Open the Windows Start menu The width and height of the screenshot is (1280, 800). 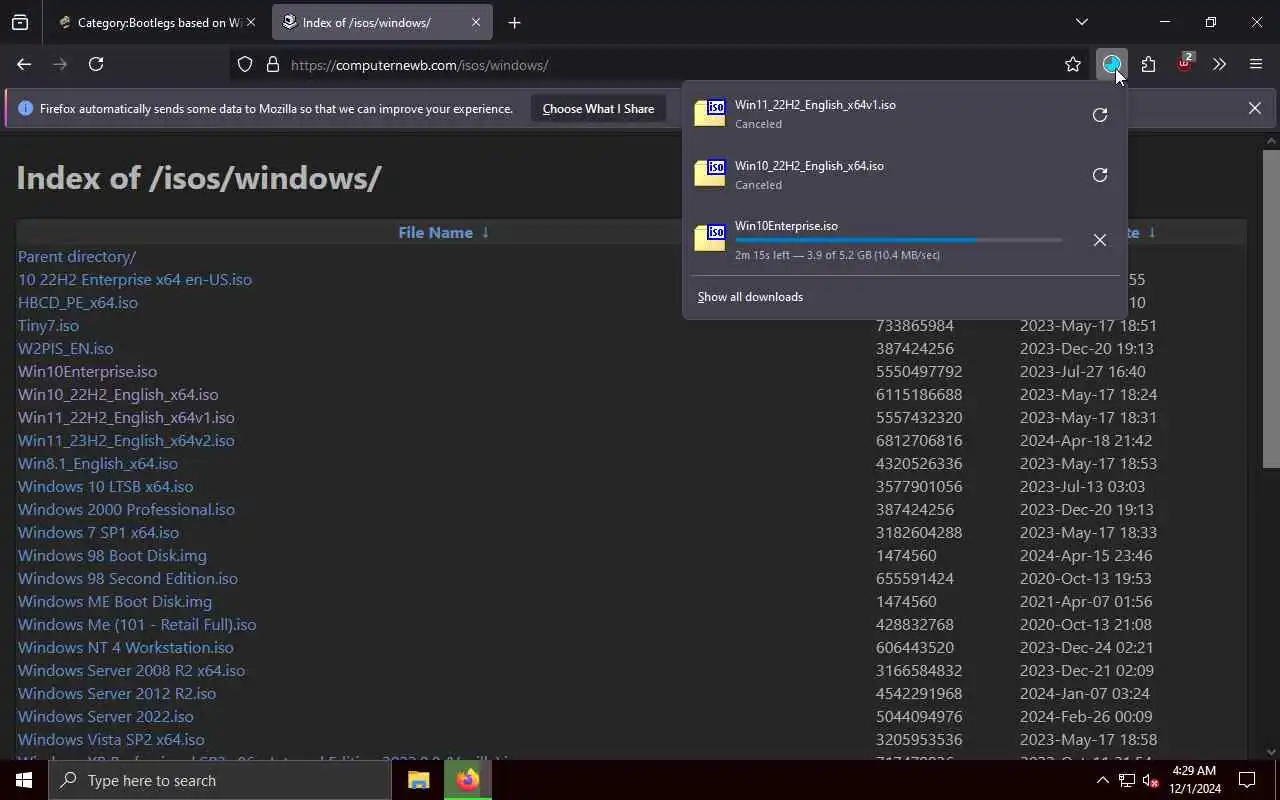(24, 780)
